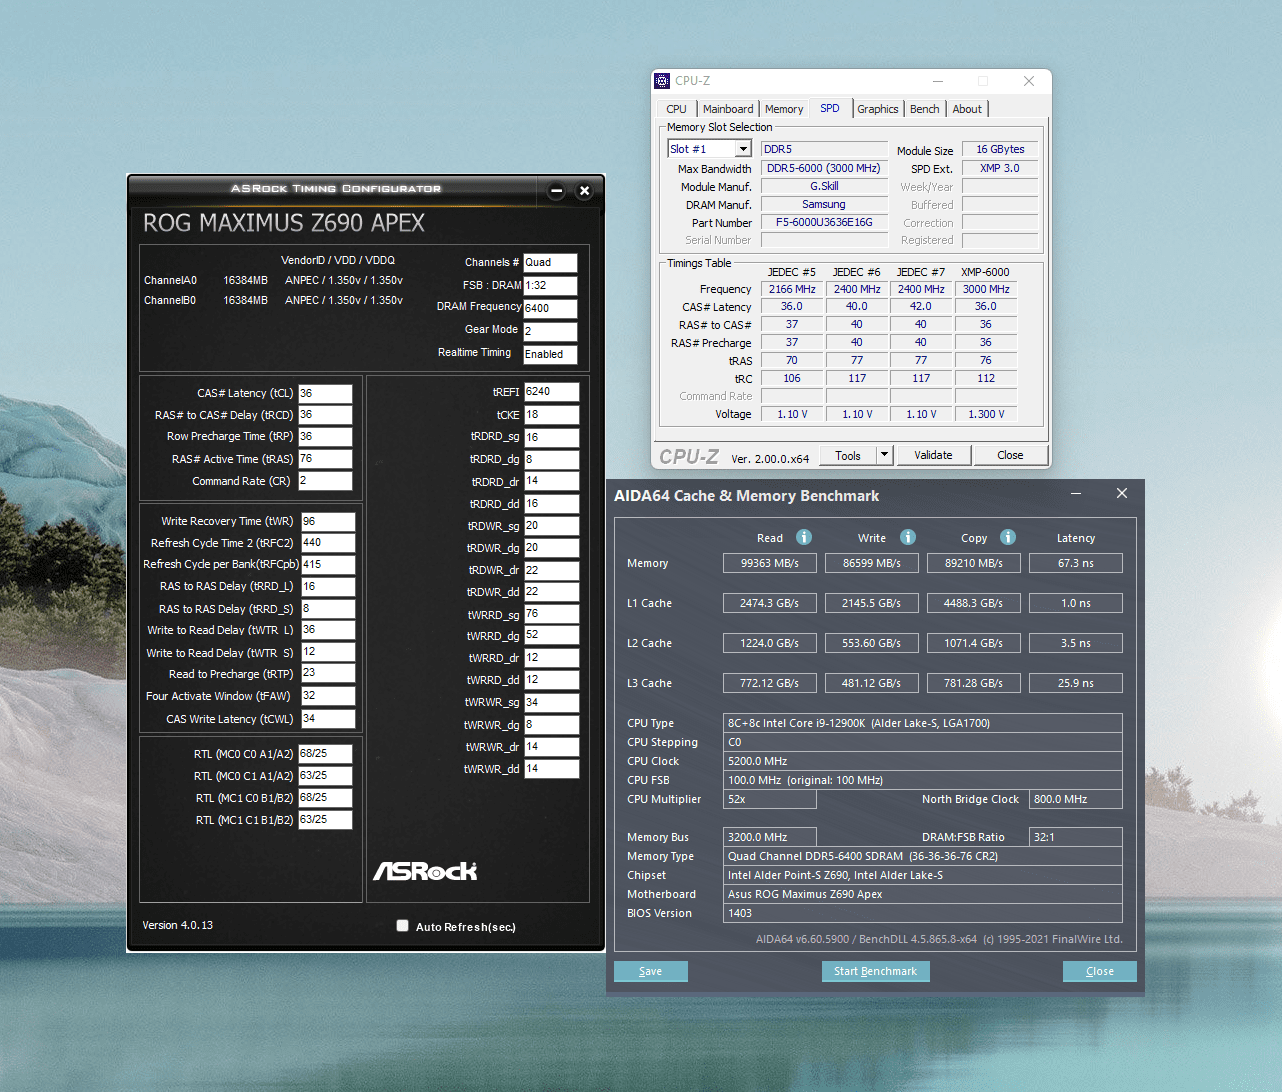Switch to the Graphics tab
The width and height of the screenshot is (1282, 1092).
pos(878,109)
